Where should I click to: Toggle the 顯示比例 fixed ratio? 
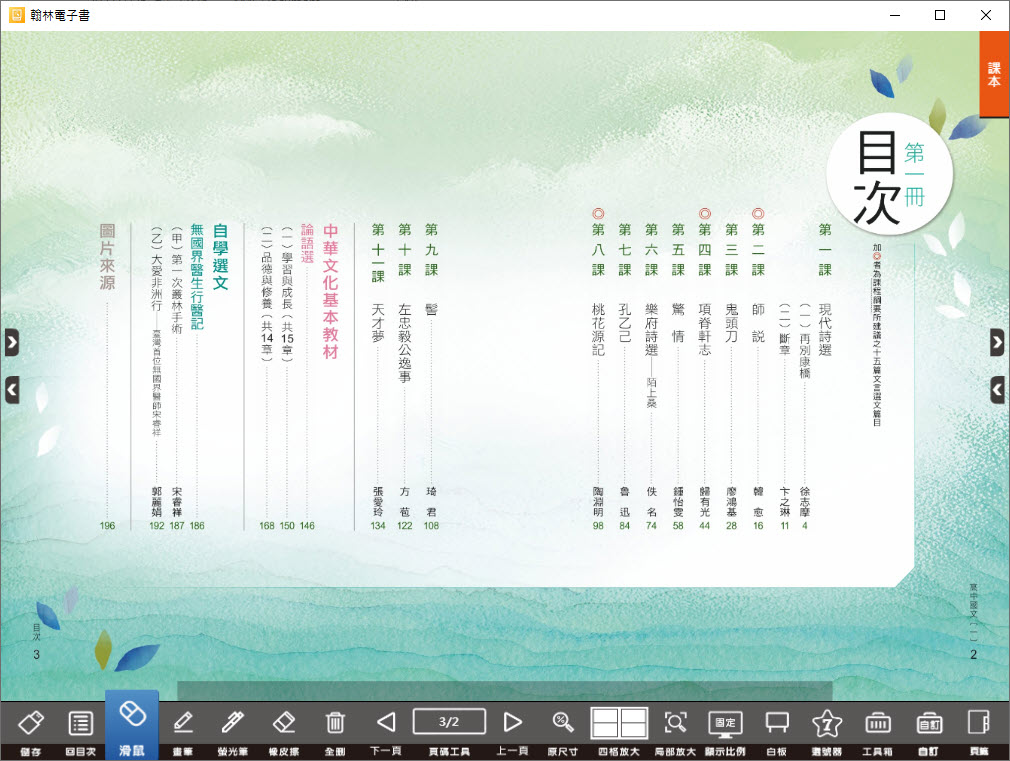(725, 723)
